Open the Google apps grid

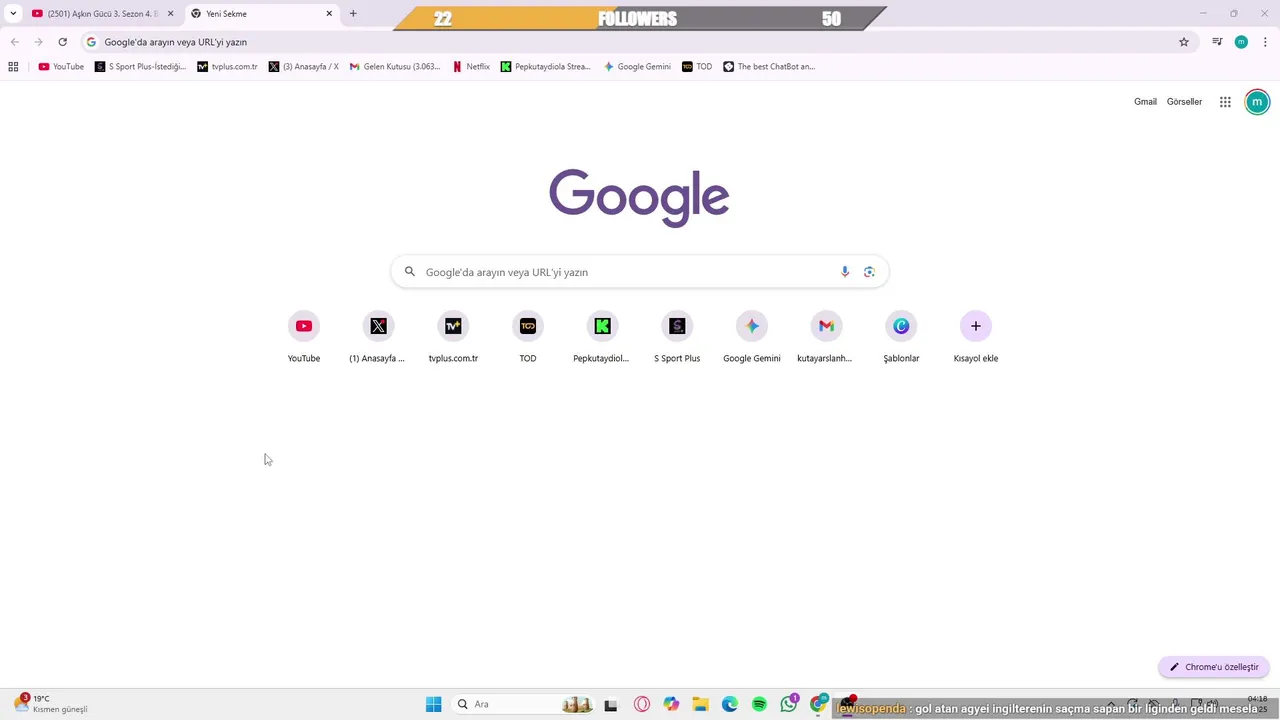click(1225, 102)
